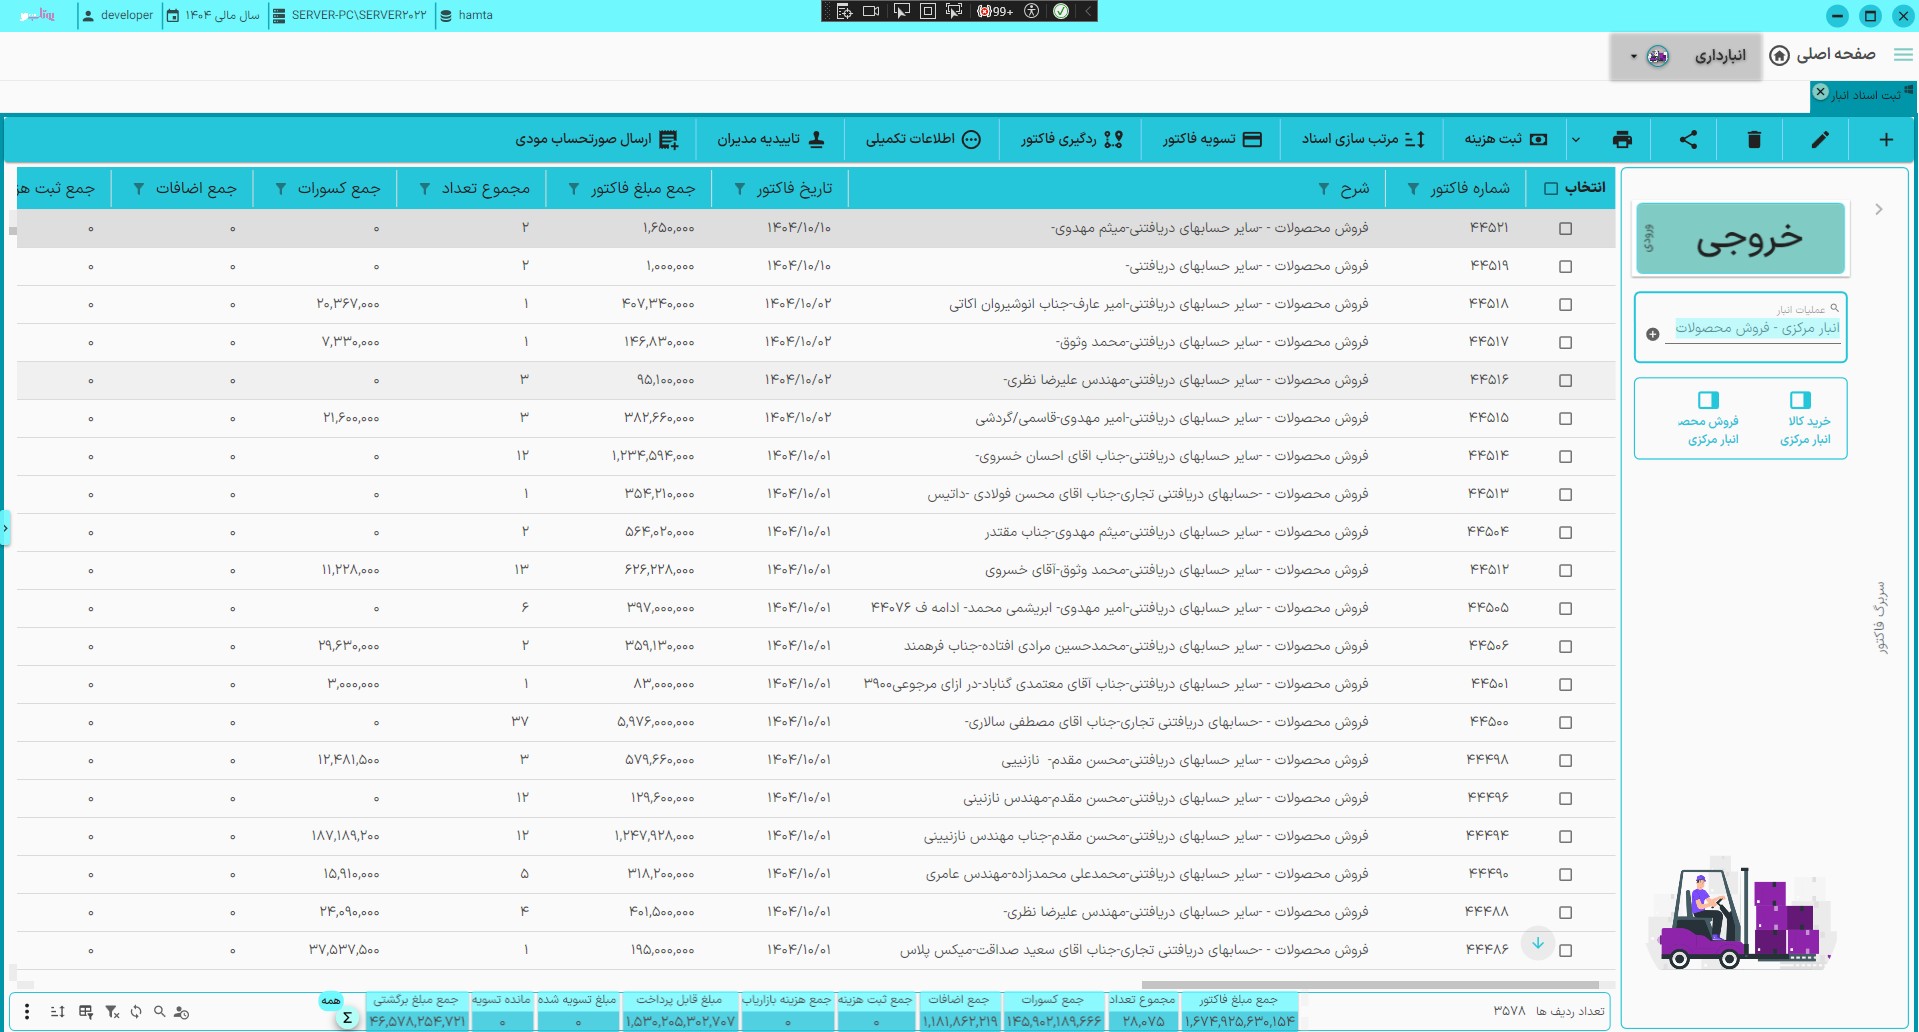
Task: Open the three-dots menu in bottom bar
Action: 27,1012
